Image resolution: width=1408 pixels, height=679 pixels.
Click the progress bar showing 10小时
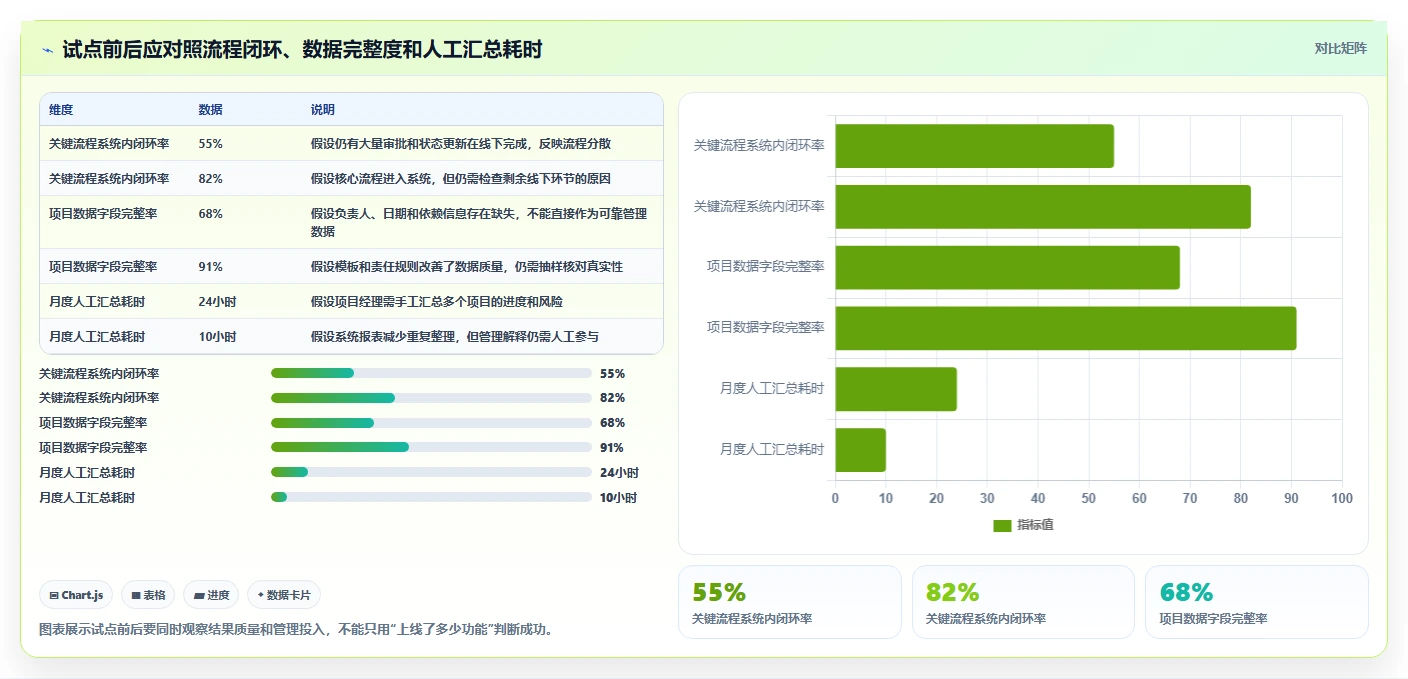click(431, 497)
